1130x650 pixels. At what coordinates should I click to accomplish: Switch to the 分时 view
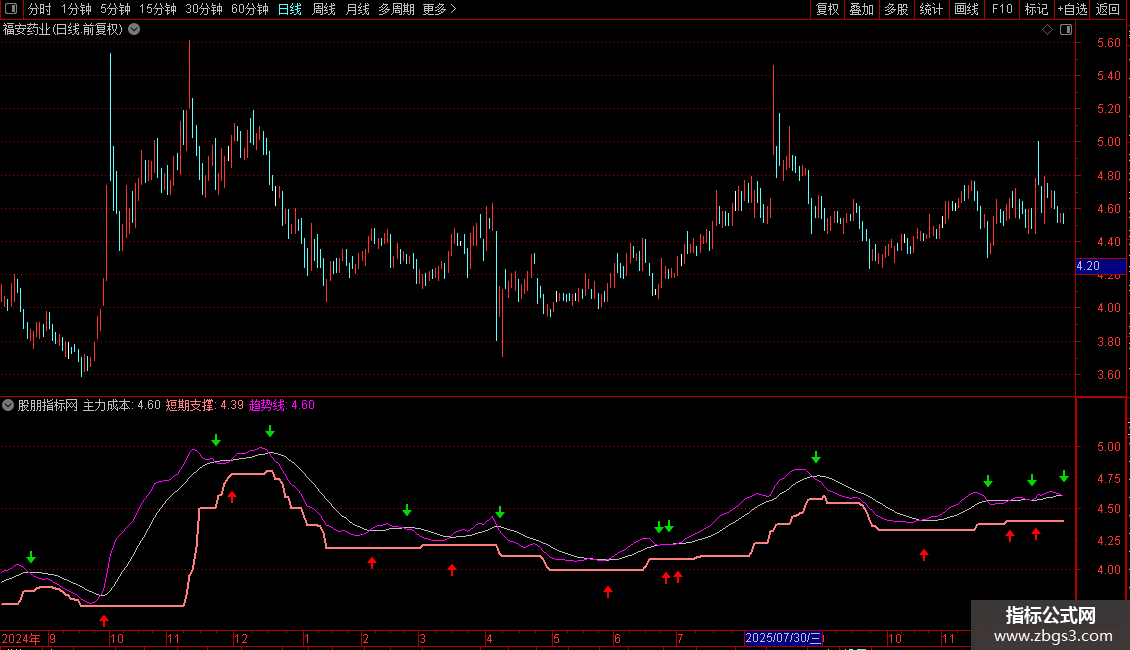(39, 9)
